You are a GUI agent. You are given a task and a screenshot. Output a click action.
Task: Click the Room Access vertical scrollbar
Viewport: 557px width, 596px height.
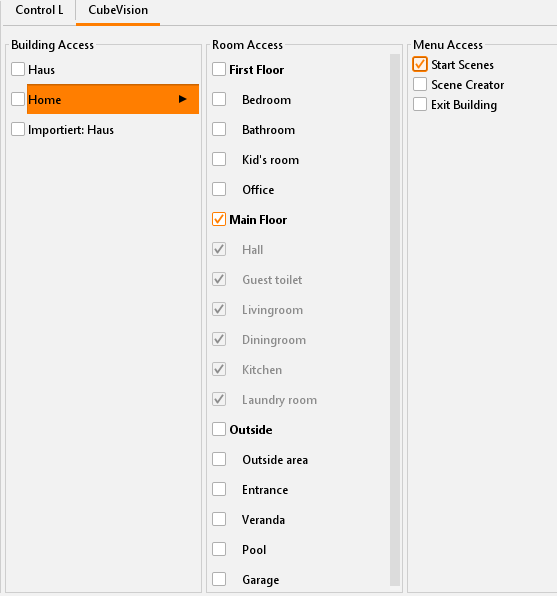[x=395, y=319]
